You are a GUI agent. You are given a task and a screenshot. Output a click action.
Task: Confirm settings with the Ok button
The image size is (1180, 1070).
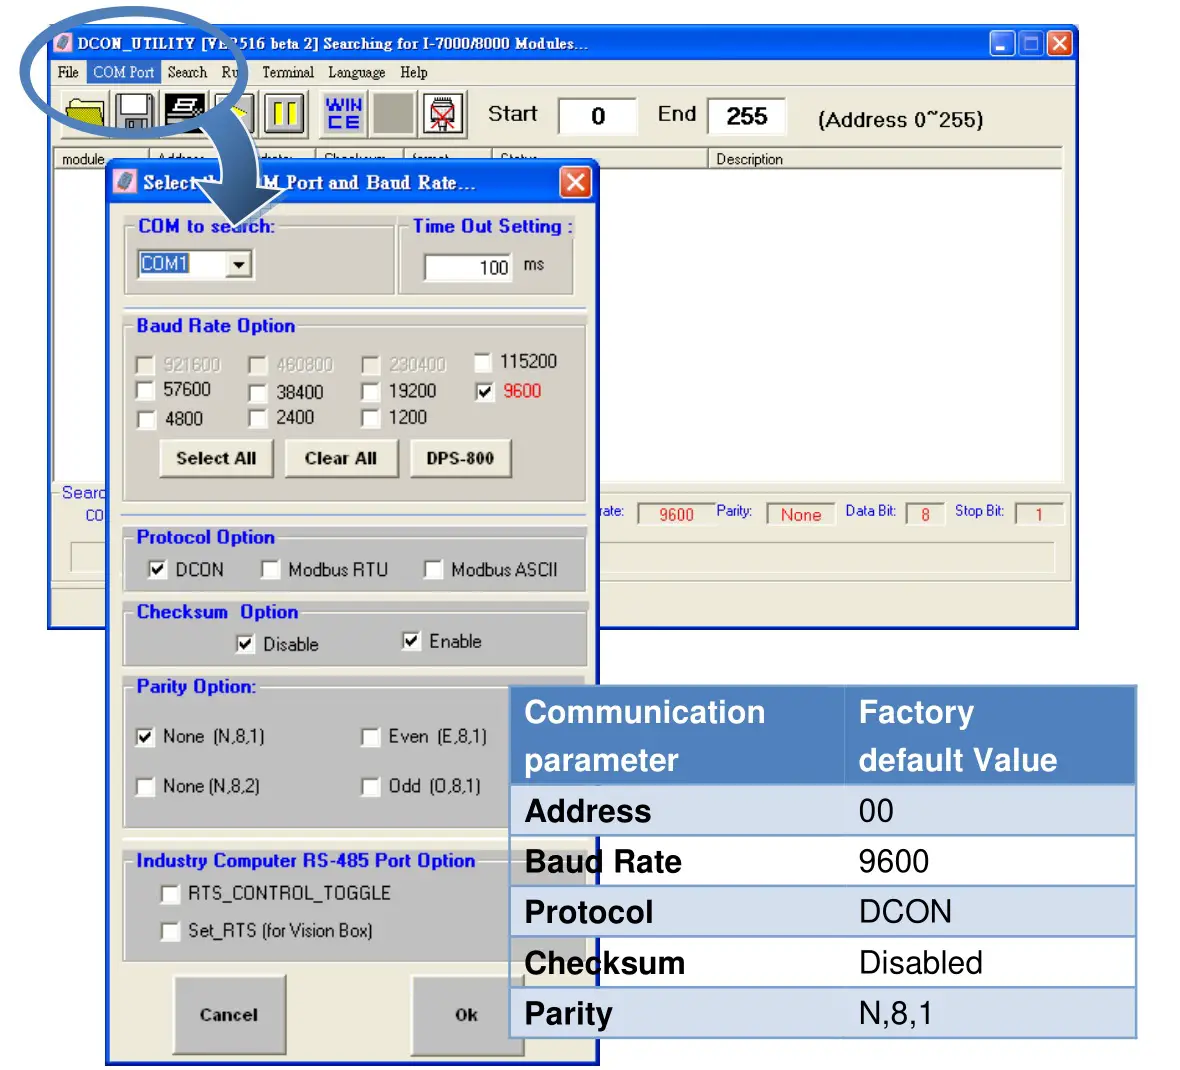[x=464, y=1014]
